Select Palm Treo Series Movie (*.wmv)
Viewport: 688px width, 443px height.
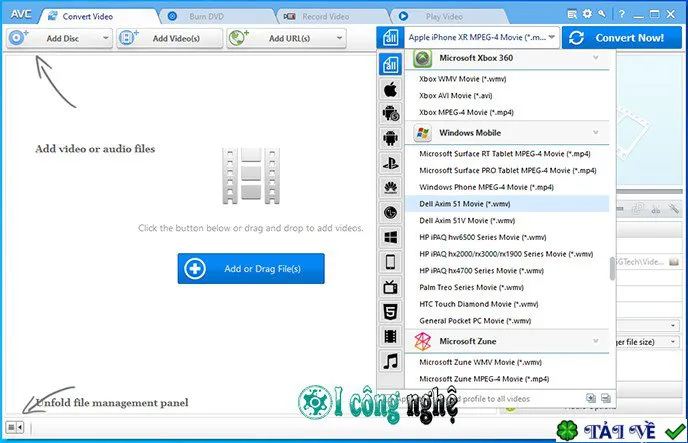[x=507, y=287]
